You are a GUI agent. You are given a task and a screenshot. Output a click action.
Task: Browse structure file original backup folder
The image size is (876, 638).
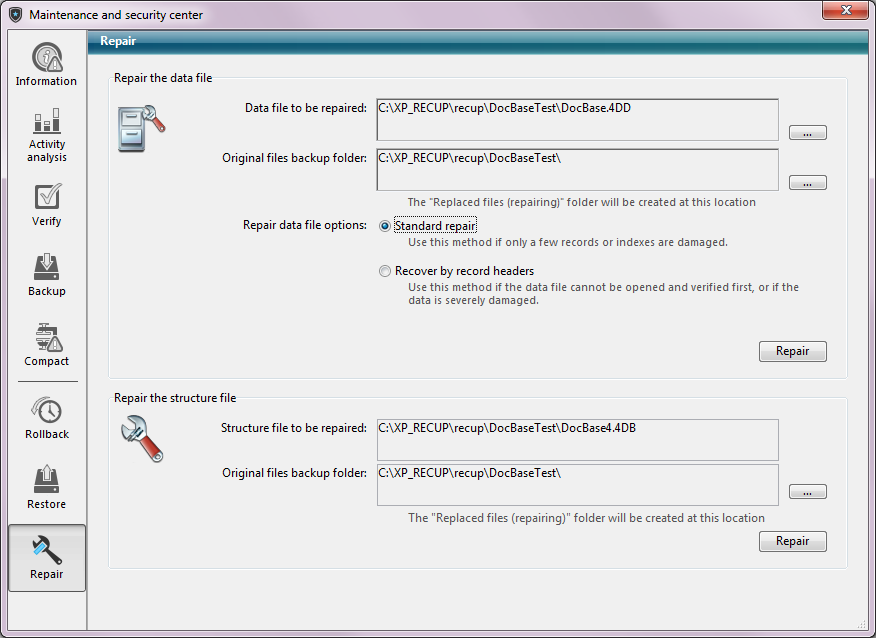pyautogui.click(x=807, y=492)
